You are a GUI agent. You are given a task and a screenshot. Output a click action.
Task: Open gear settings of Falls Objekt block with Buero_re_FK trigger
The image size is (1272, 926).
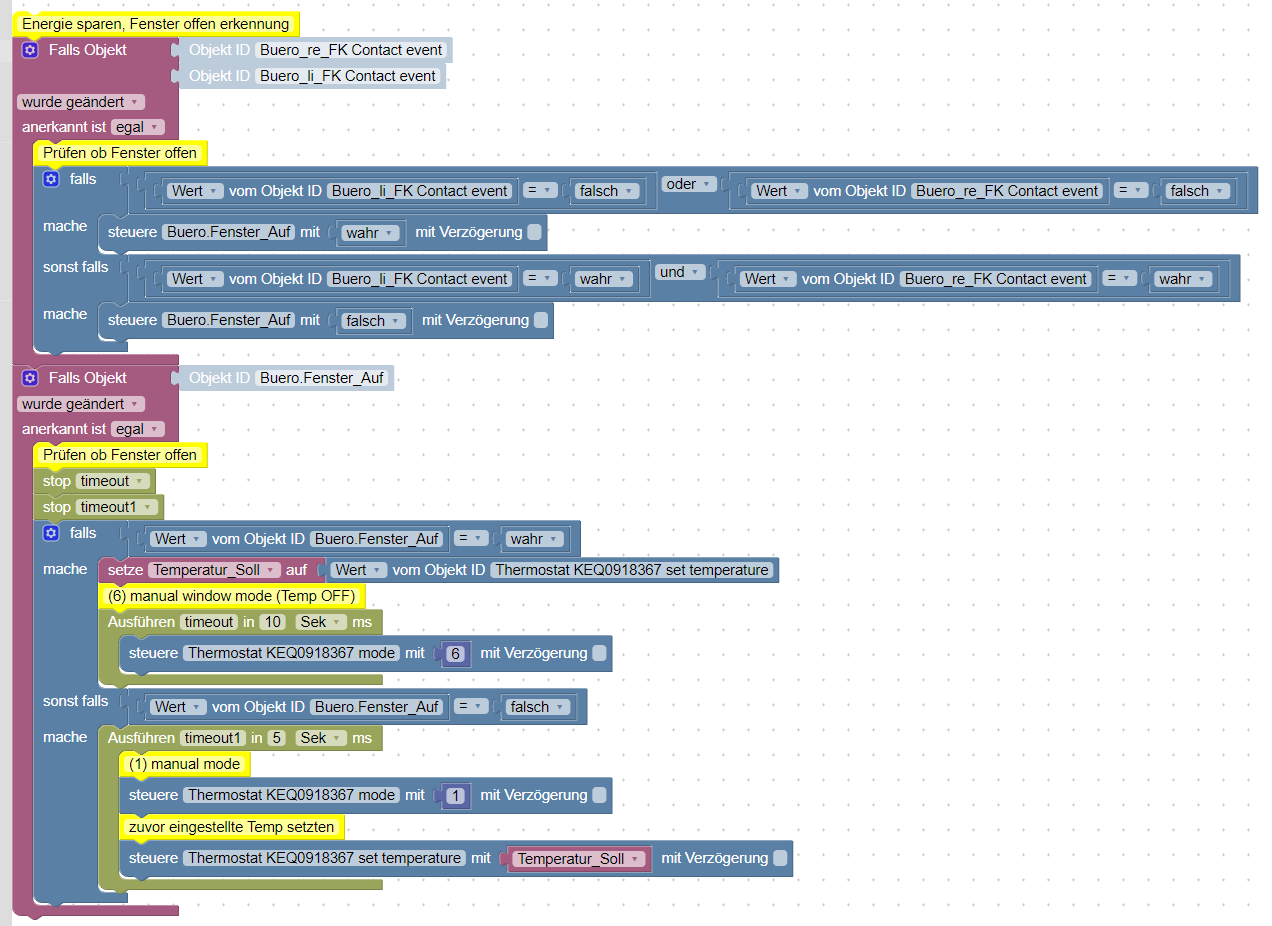tap(30, 50)
